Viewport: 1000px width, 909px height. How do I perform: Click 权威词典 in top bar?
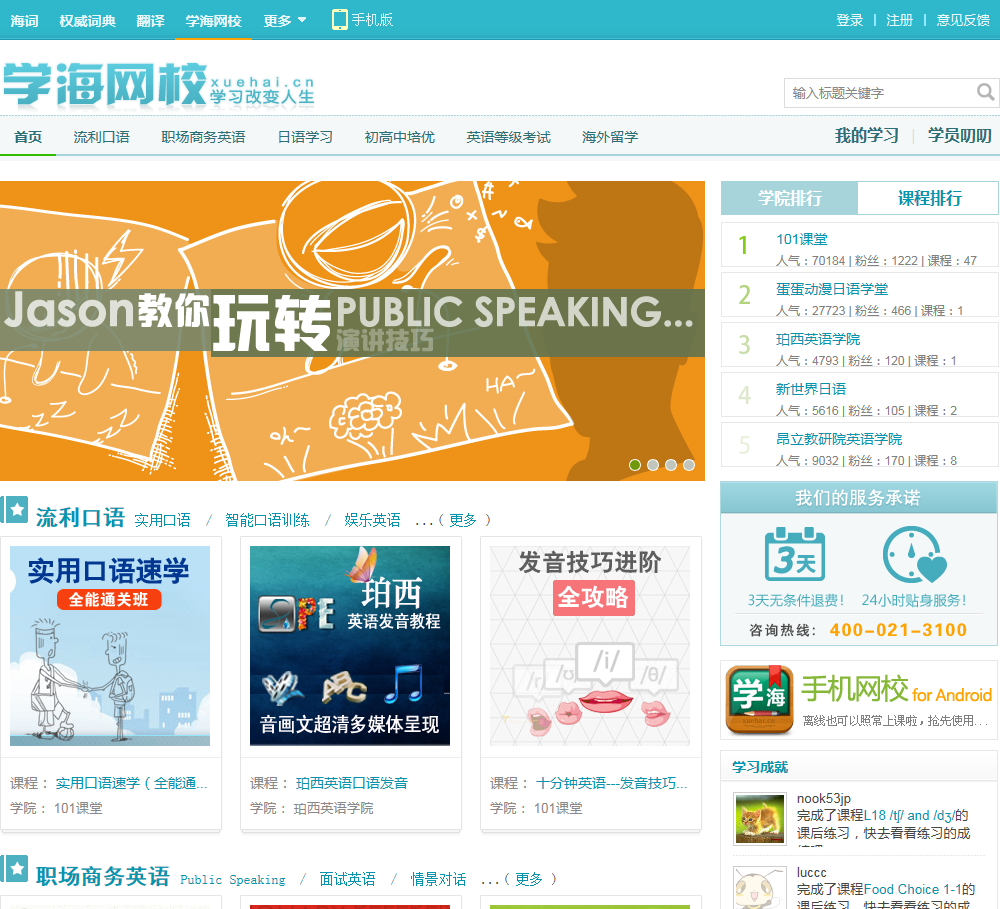click(x=87, y=20)
